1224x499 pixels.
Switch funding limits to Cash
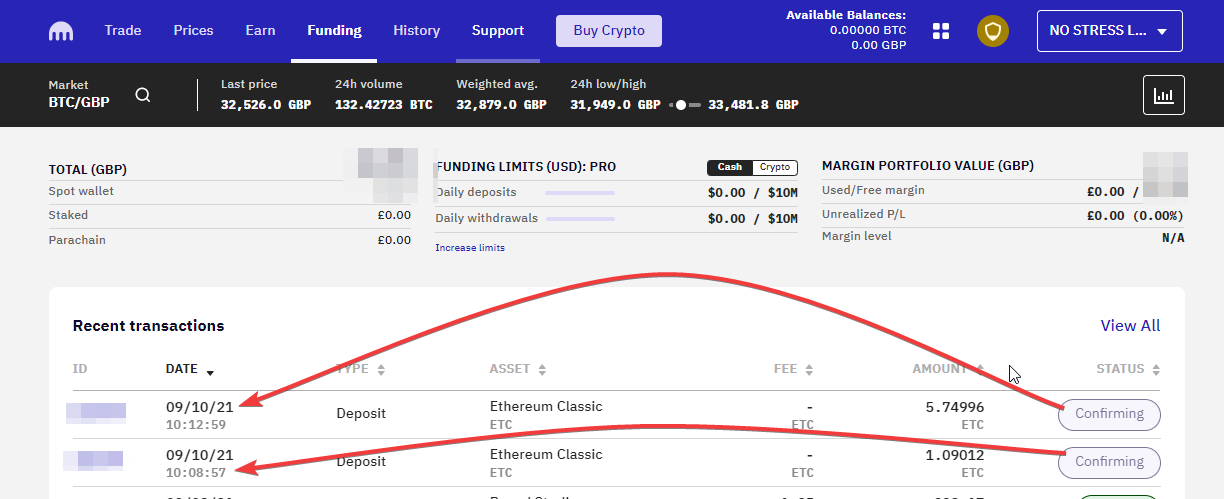click(x=730, y=167)
